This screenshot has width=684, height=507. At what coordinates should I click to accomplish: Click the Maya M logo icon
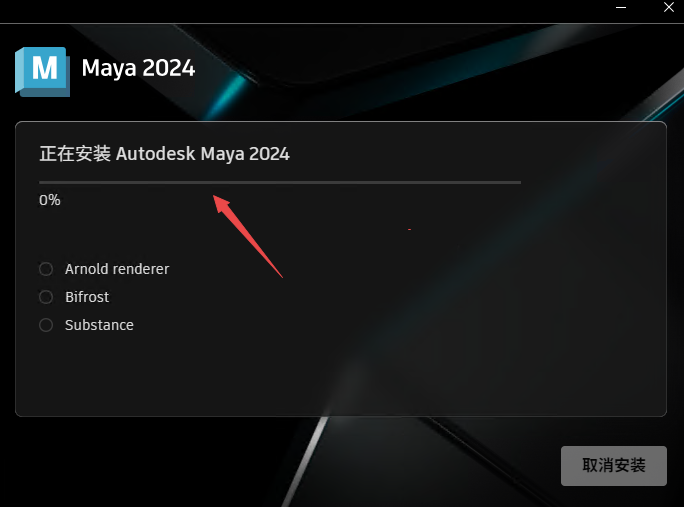(42, 72)
